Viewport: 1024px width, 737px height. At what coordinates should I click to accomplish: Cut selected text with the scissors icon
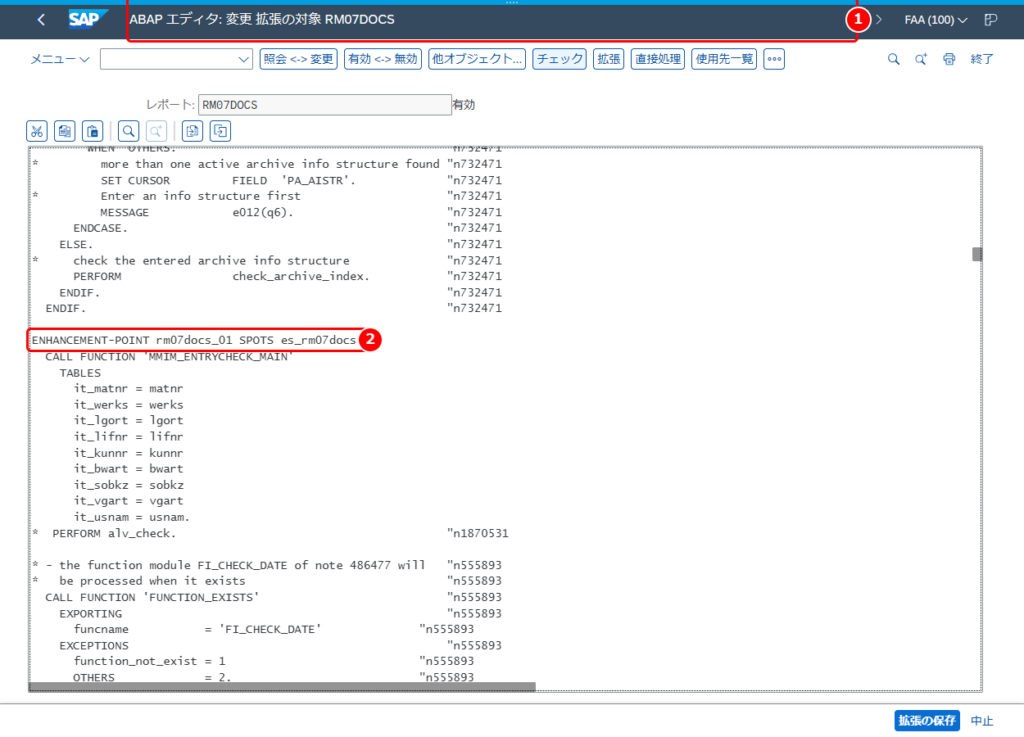pyautogui.click(x=37, y=131)
